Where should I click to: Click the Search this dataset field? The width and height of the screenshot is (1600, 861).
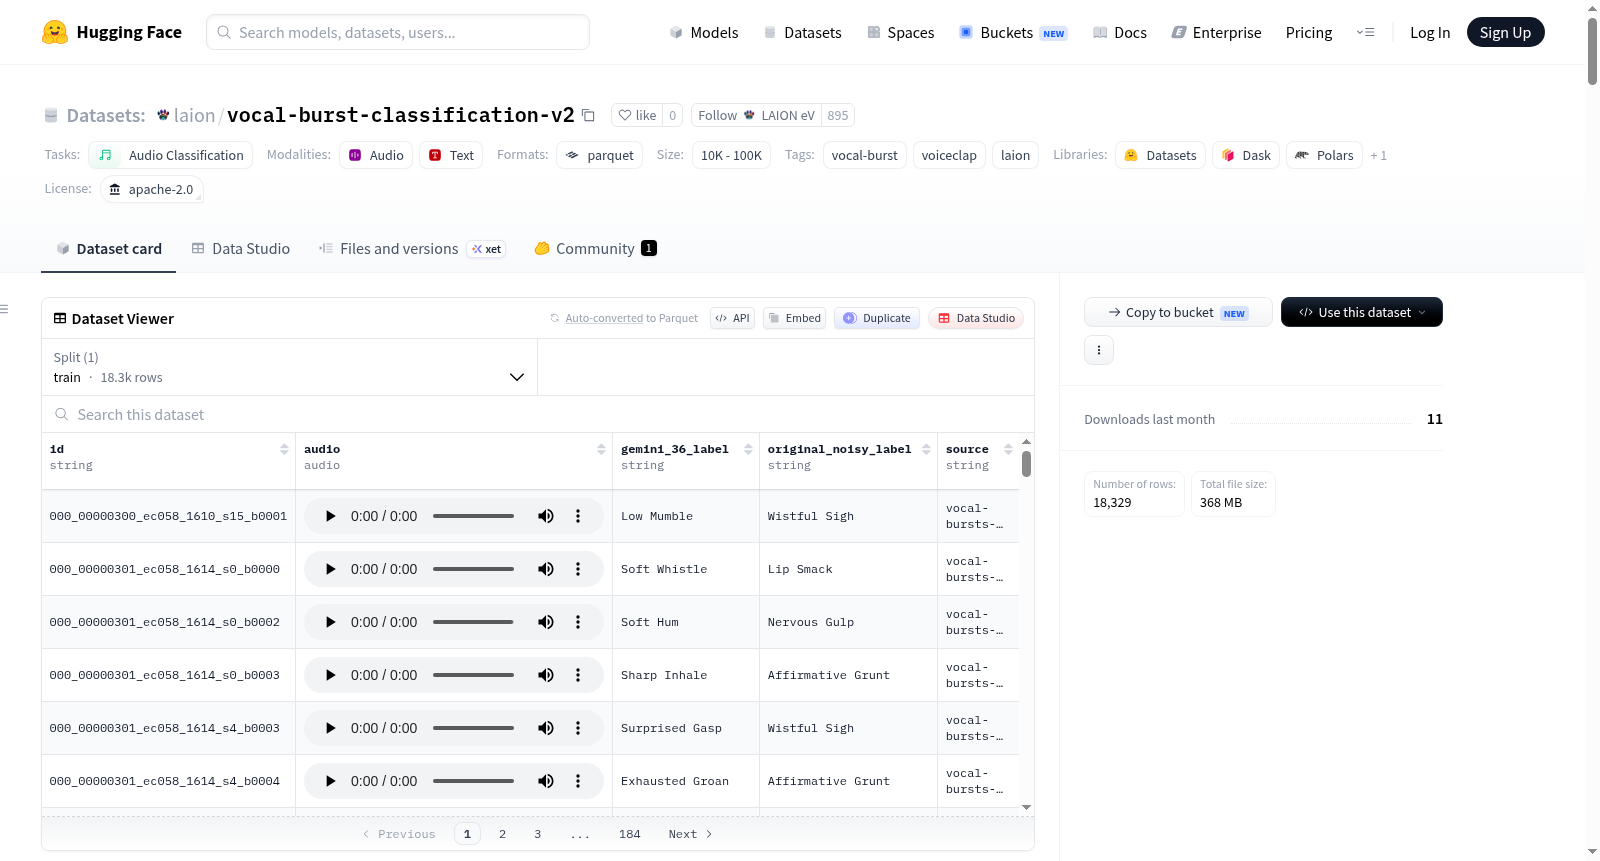(x=538, y=415)
